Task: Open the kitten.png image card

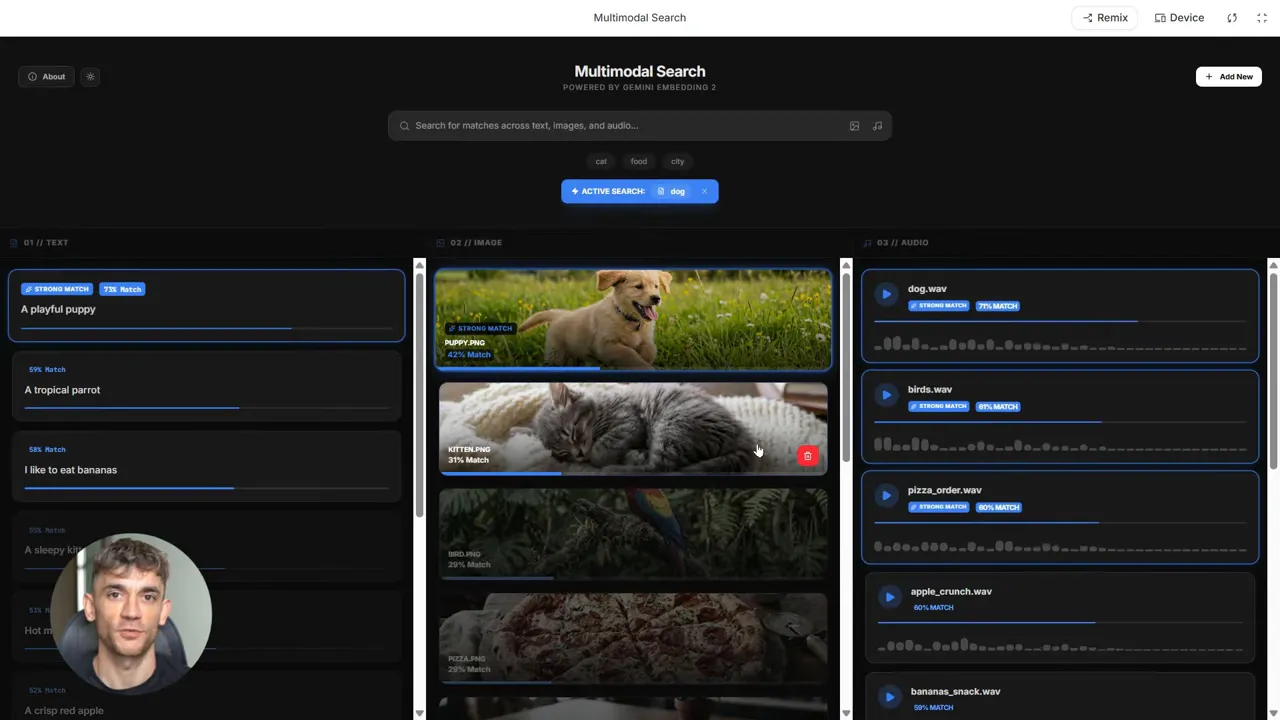Action: 633,428
